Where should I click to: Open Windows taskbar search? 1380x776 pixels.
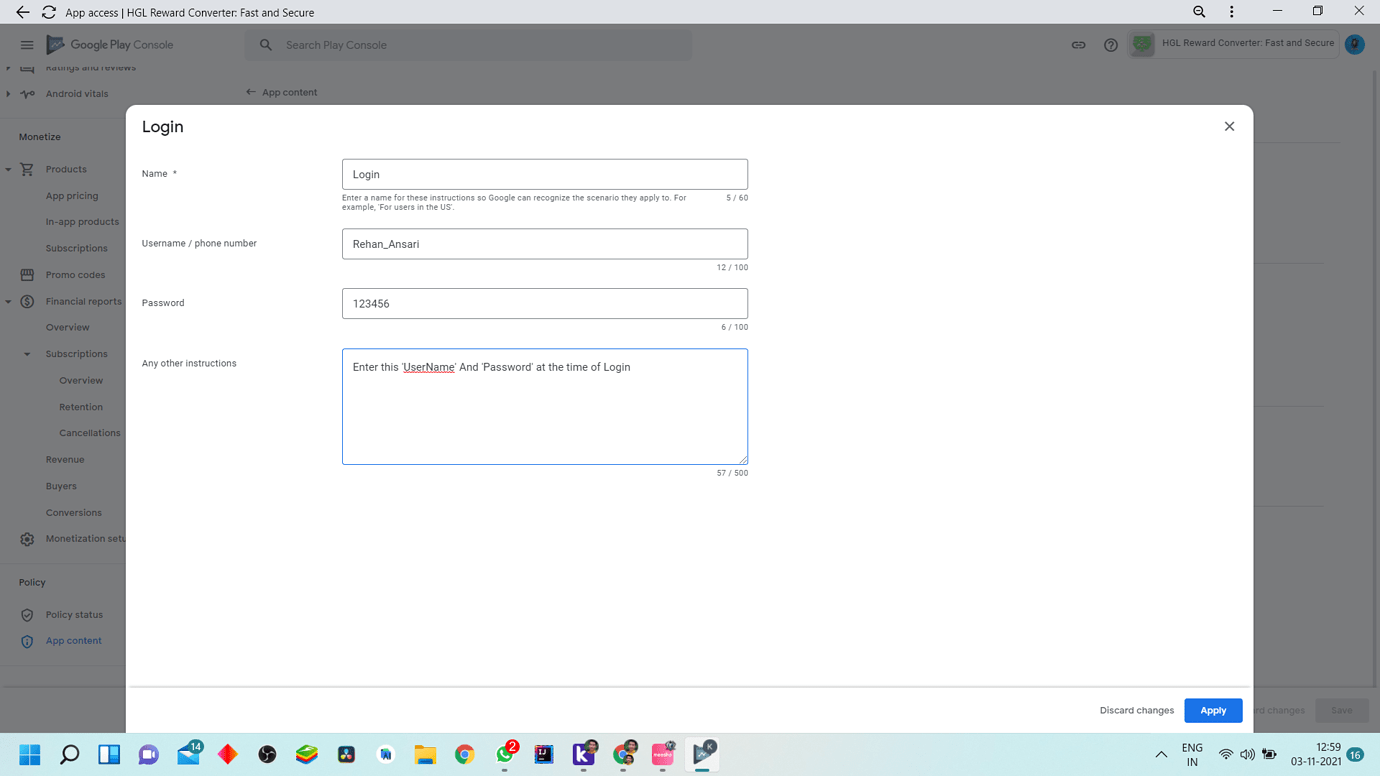point(69,754)
